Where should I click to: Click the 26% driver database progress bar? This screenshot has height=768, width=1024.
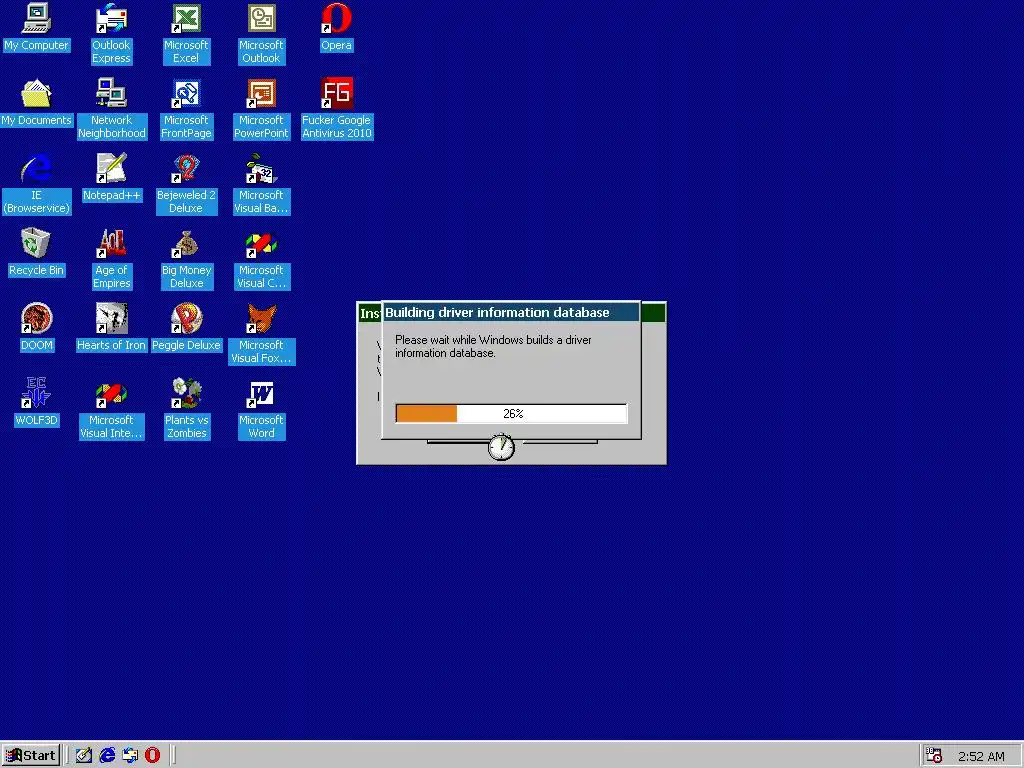[x=511, y=413]
